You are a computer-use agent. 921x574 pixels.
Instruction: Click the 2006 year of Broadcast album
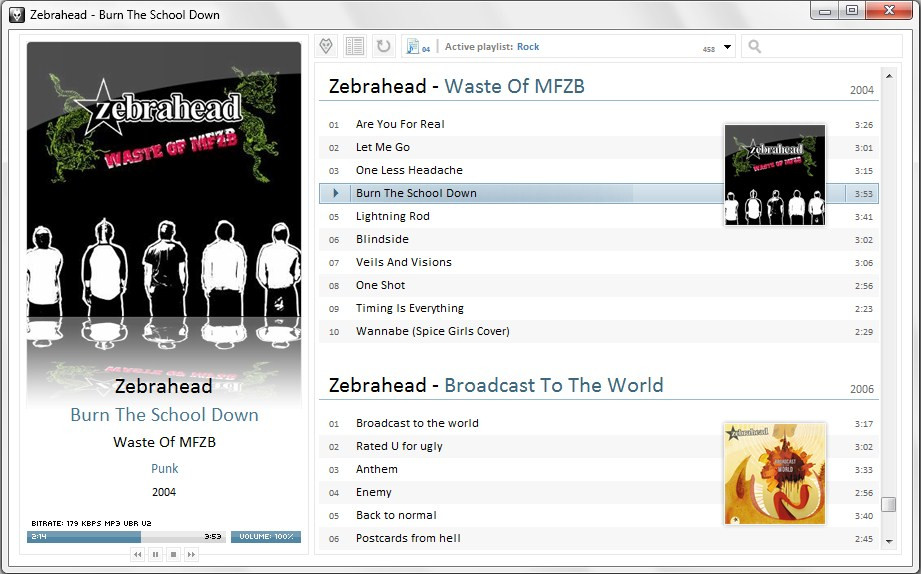pos(862,389)
